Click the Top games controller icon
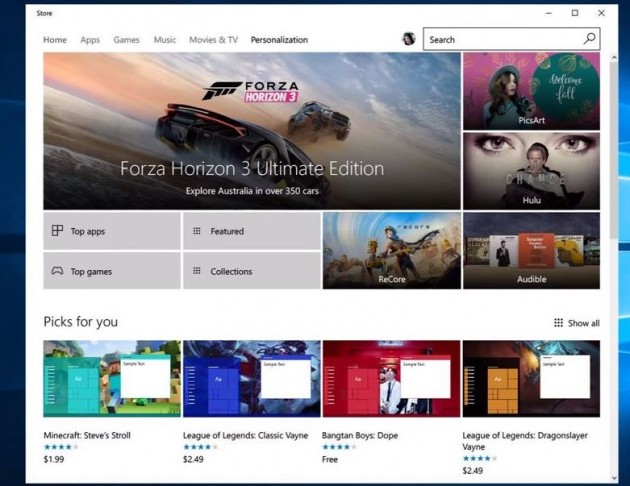This screenshot has width=630, height=486. pos(57,271)
